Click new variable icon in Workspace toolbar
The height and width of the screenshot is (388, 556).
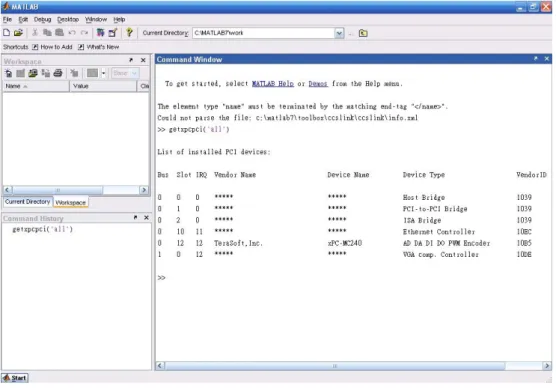point(8,73)
